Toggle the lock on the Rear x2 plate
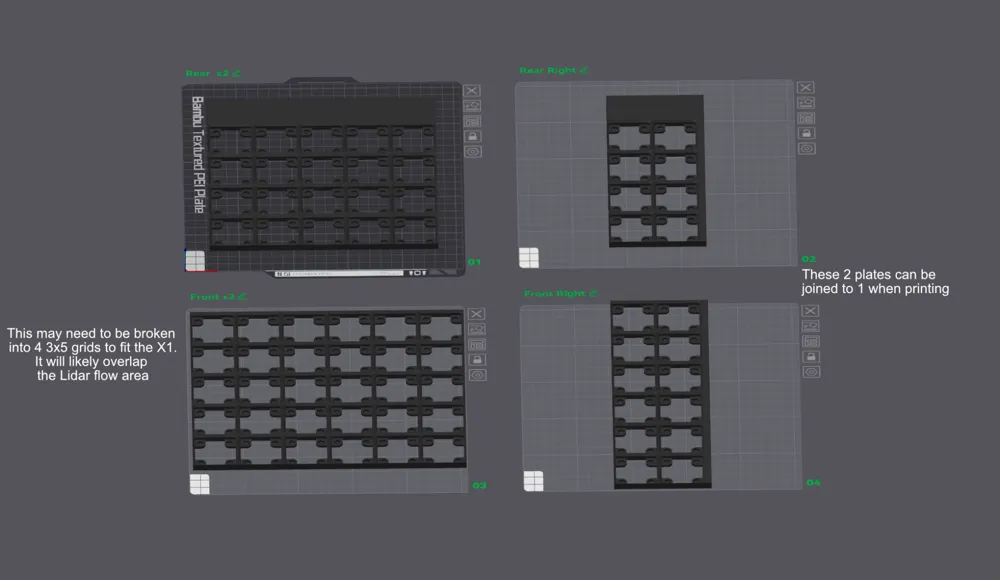 tap(471, 135)
